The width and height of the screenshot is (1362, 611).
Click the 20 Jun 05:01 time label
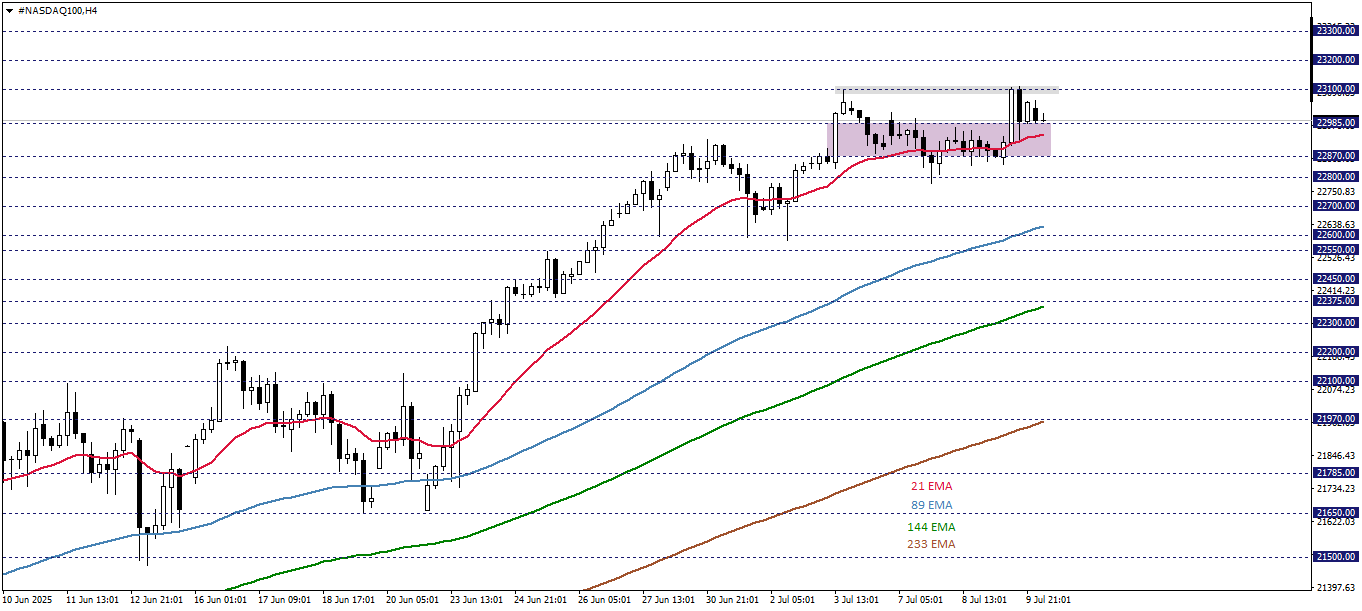click(x=412, y=600)
